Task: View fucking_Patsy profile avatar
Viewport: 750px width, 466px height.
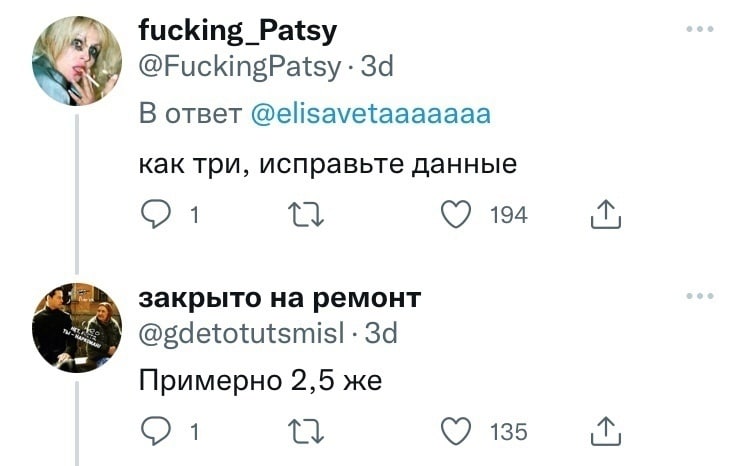Action: [78, 61]
